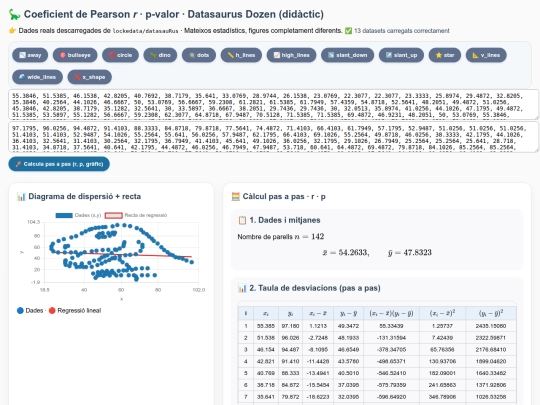Click the table cell -131.31594
Viewport: 540px width, 405px height.
point(391,338)
